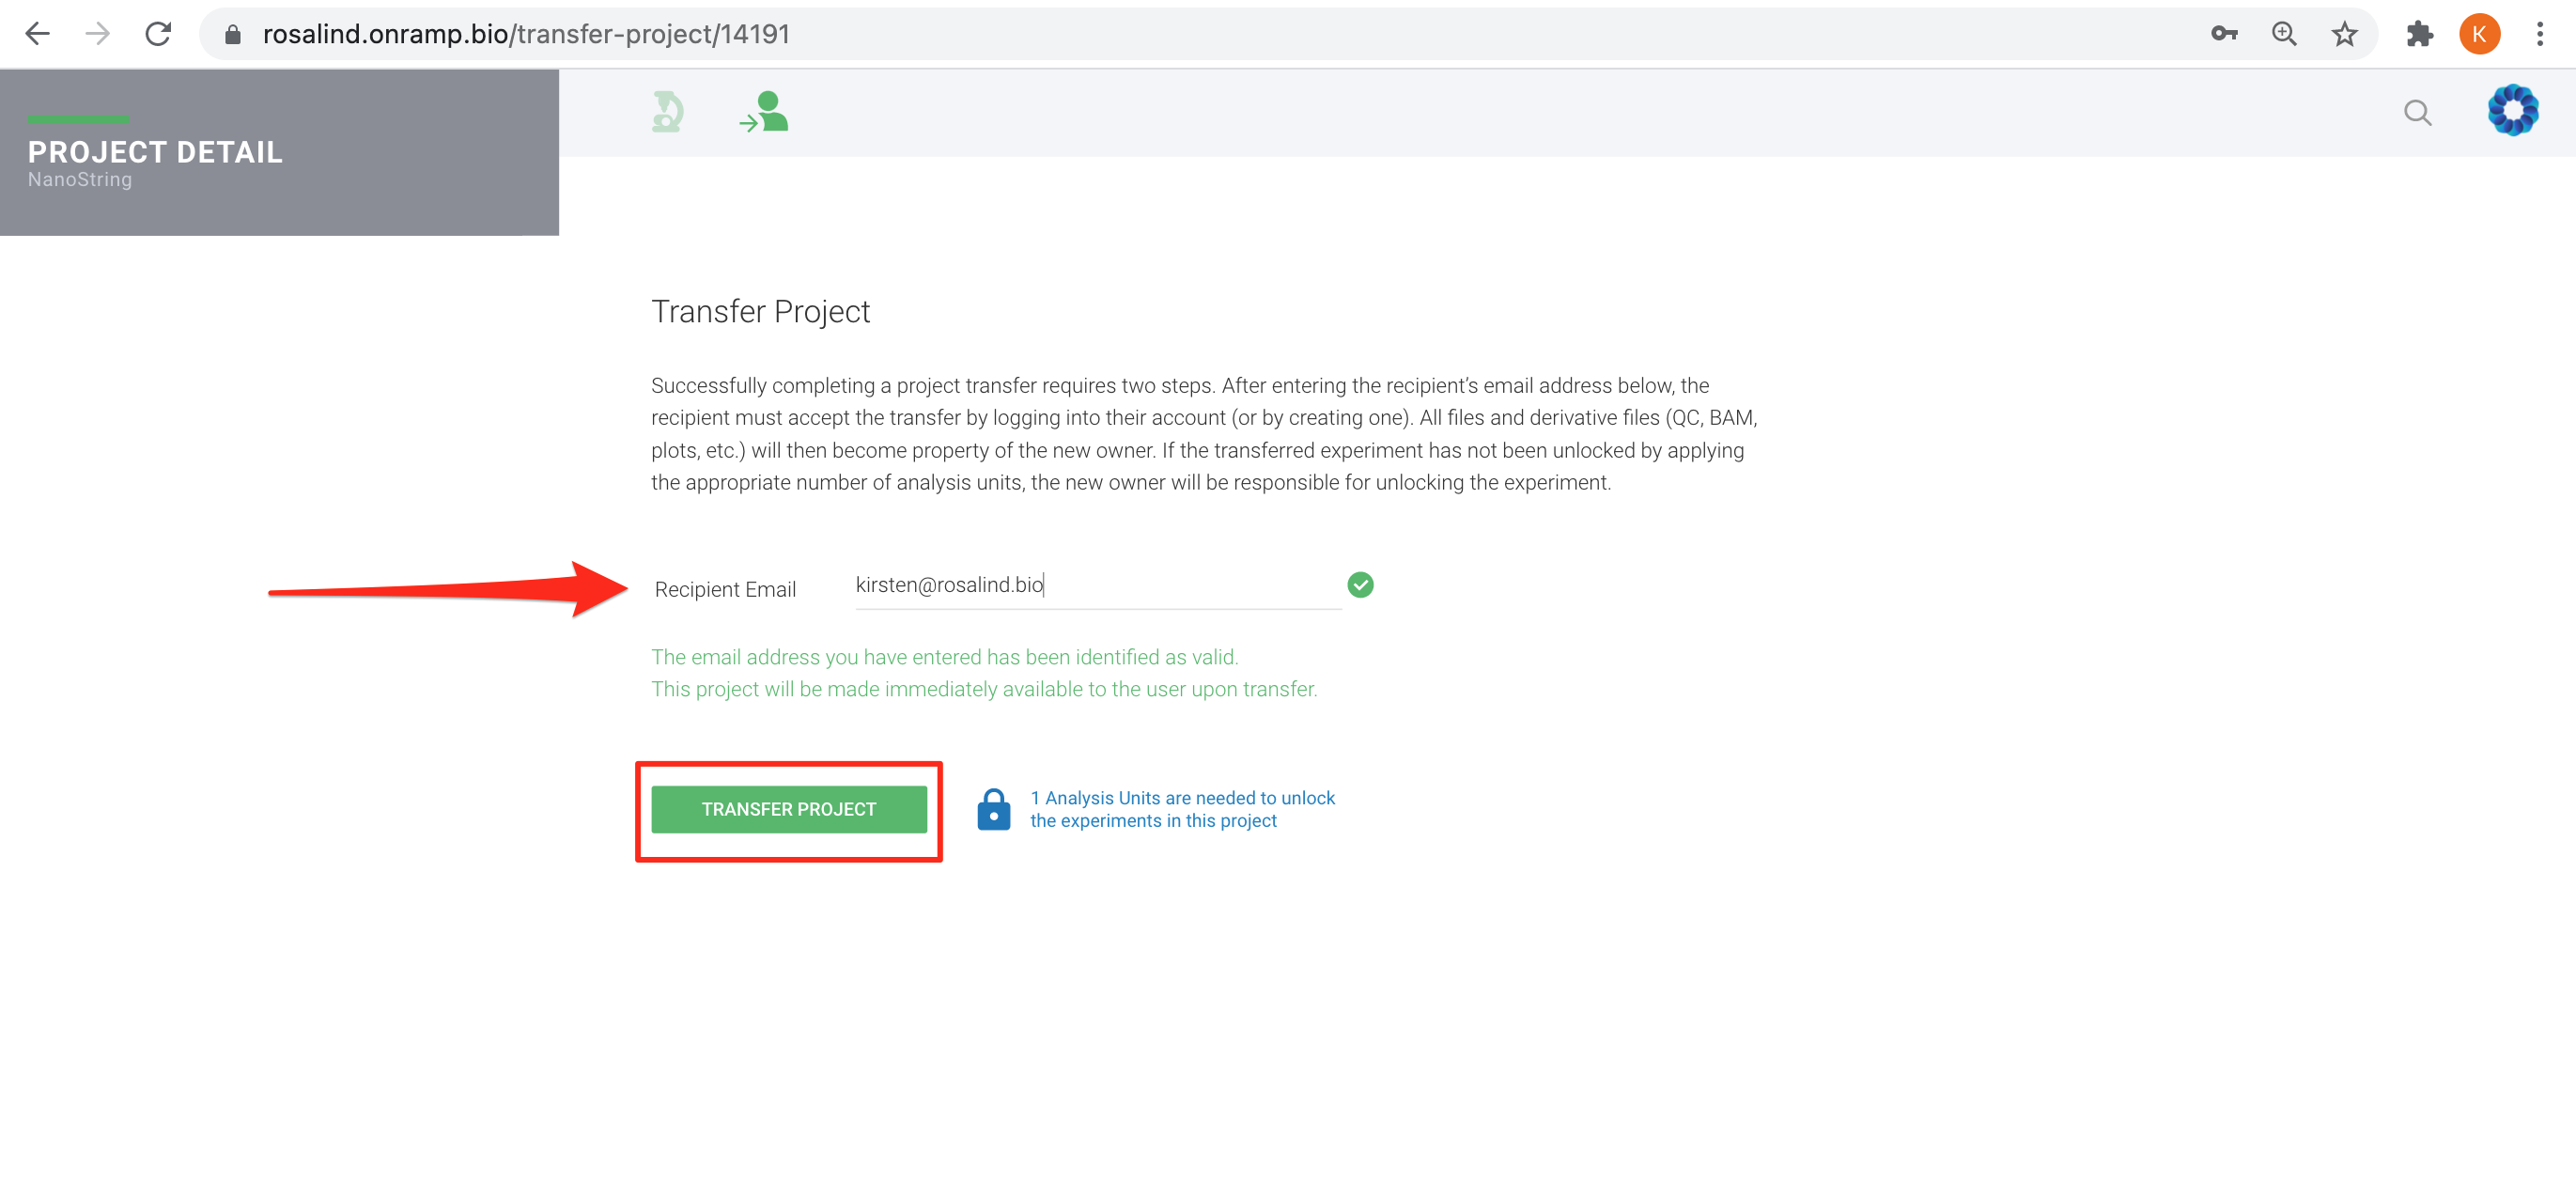Click the browser forward arrow

97,34
